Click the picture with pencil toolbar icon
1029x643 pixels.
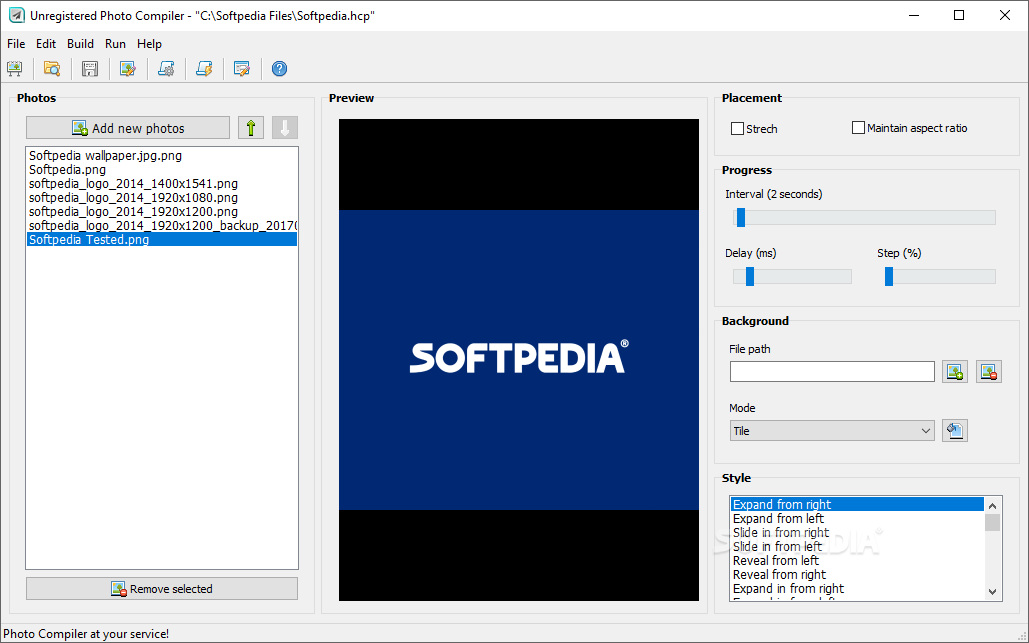click(x=128, y=68)
